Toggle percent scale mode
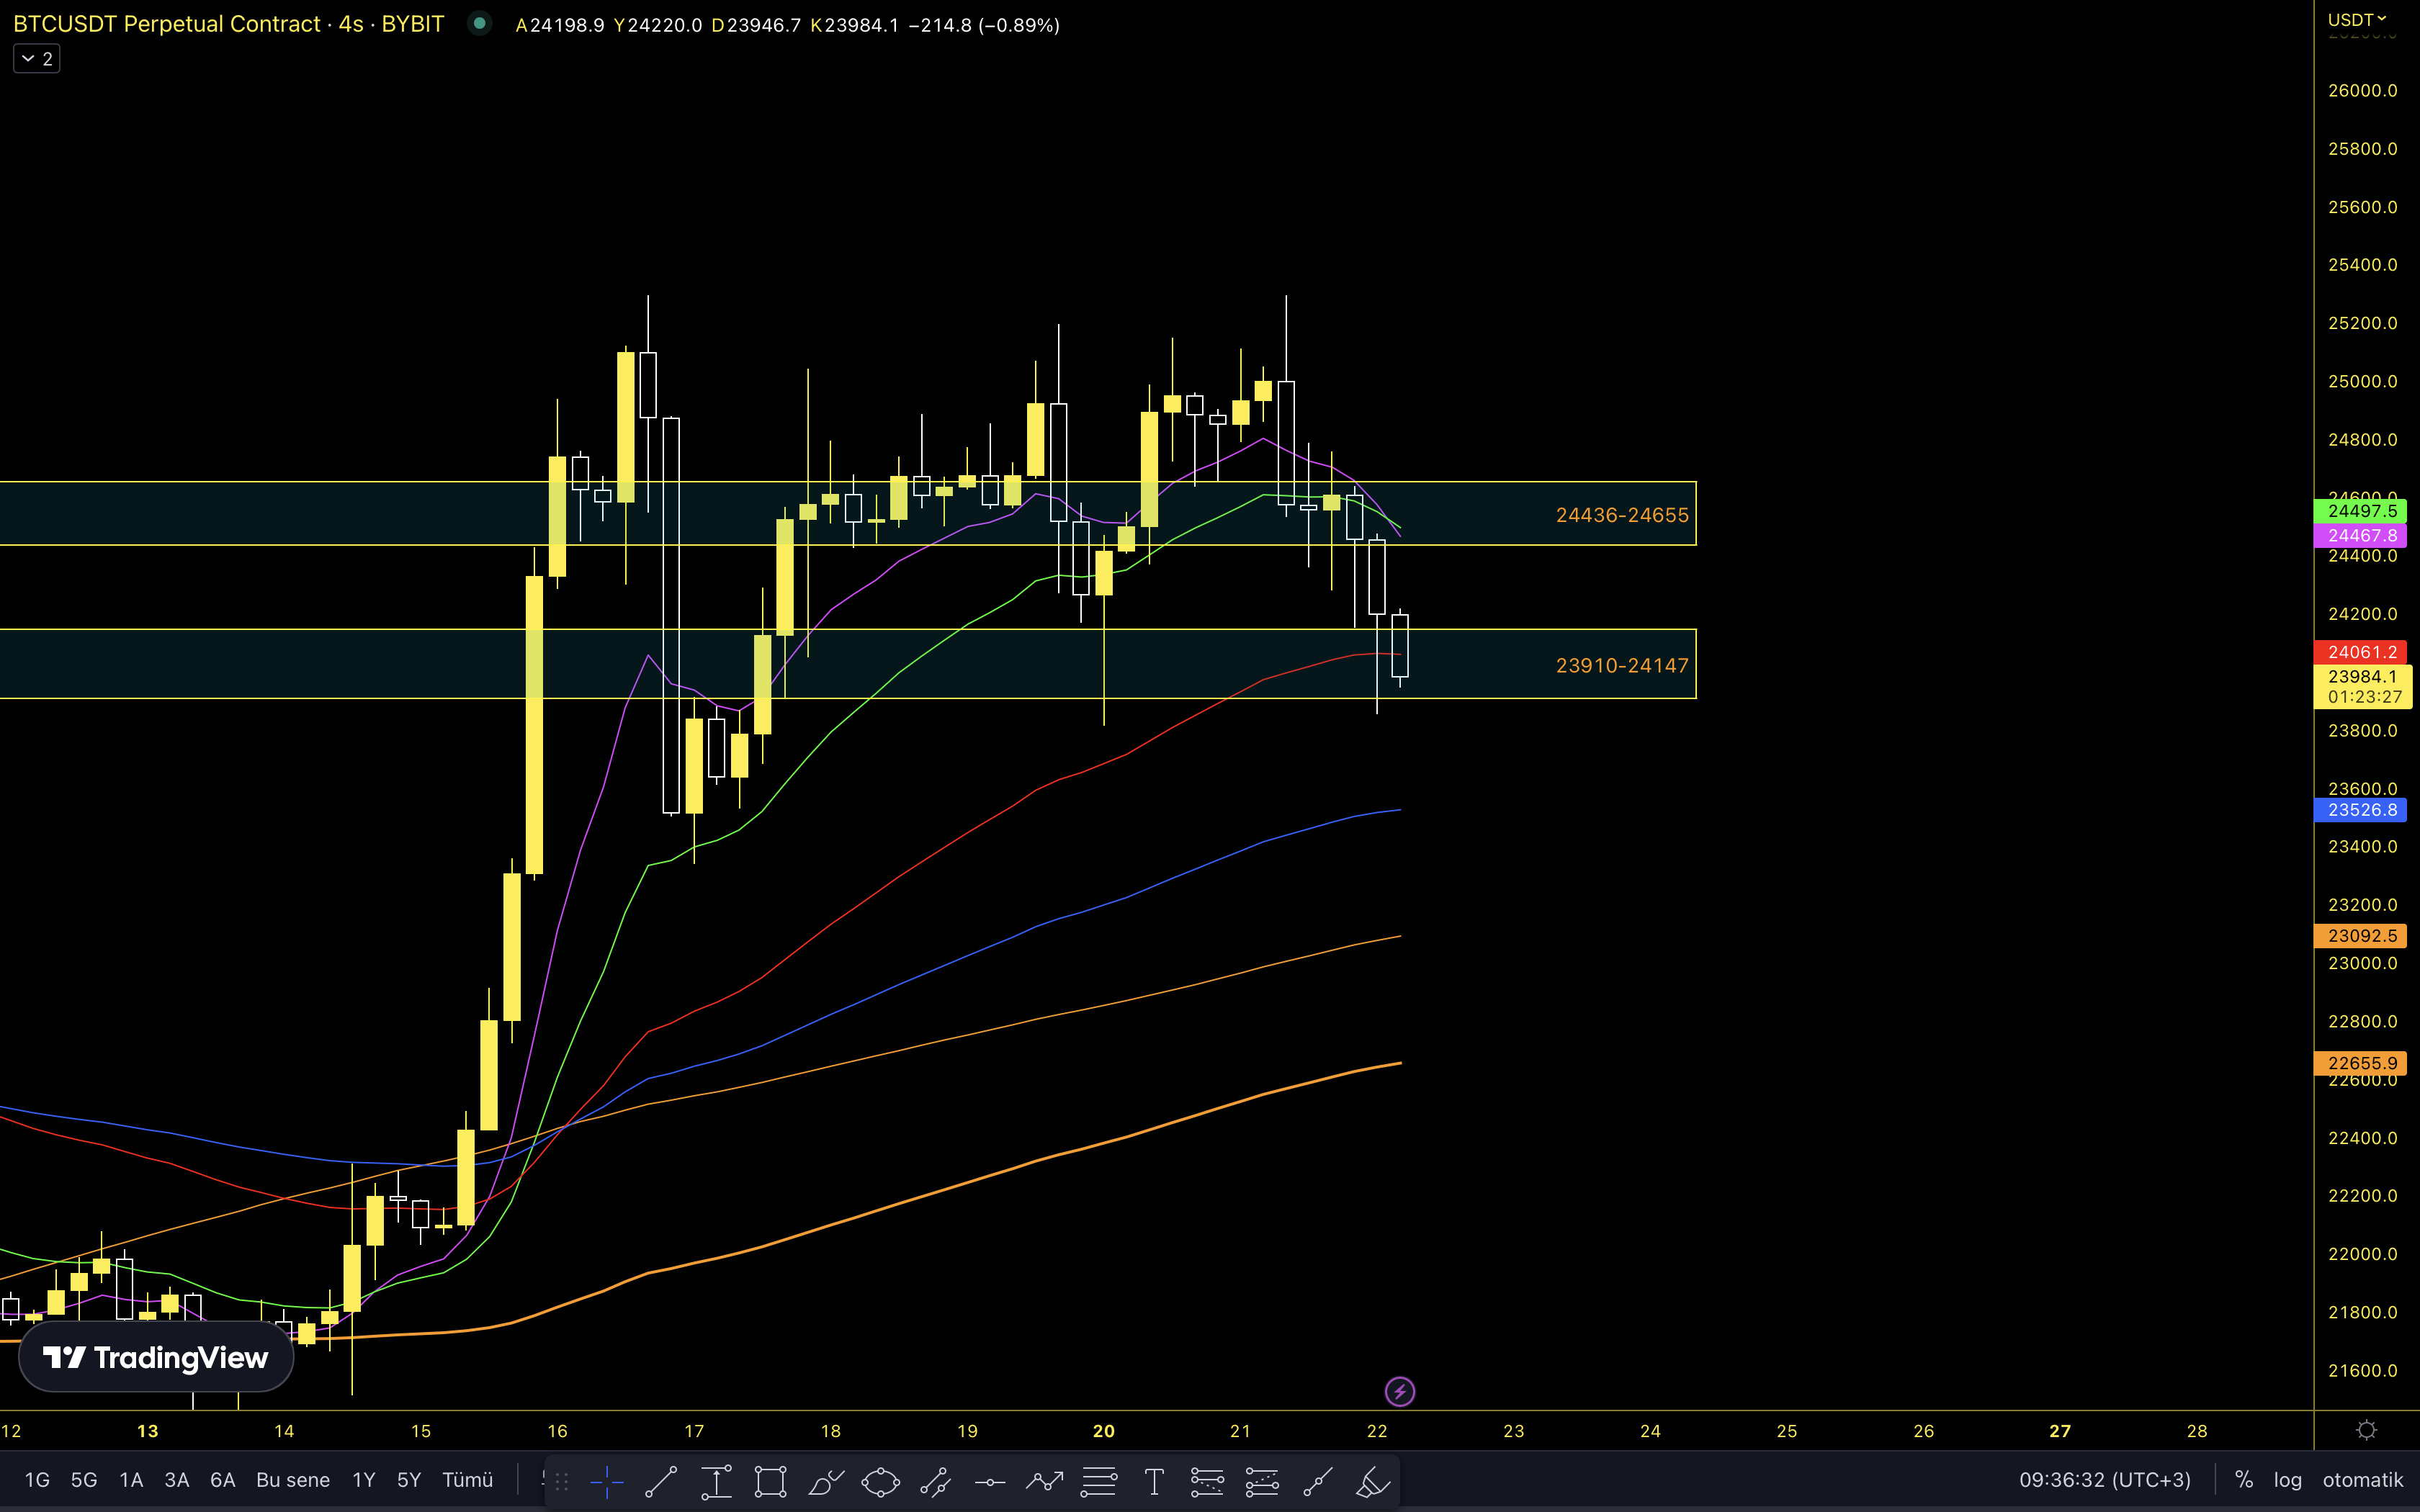Image resolution: width=2420 pixels, height=1512 pixels. (x=2243, y=1480)
